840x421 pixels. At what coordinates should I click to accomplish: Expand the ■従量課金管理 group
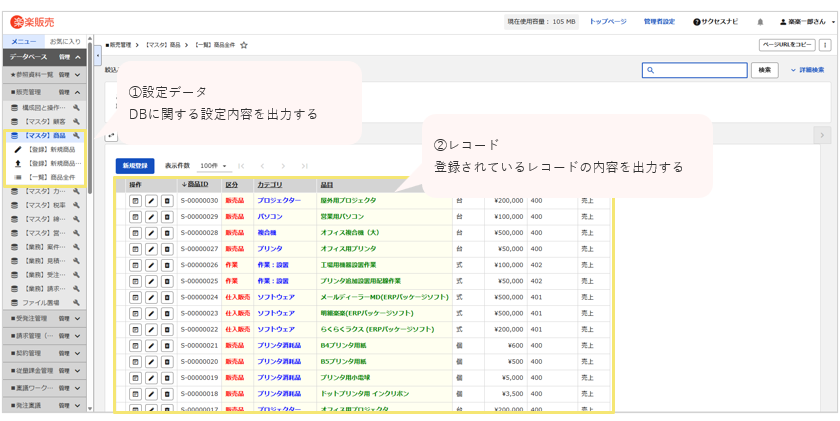[x=78, y=371]
